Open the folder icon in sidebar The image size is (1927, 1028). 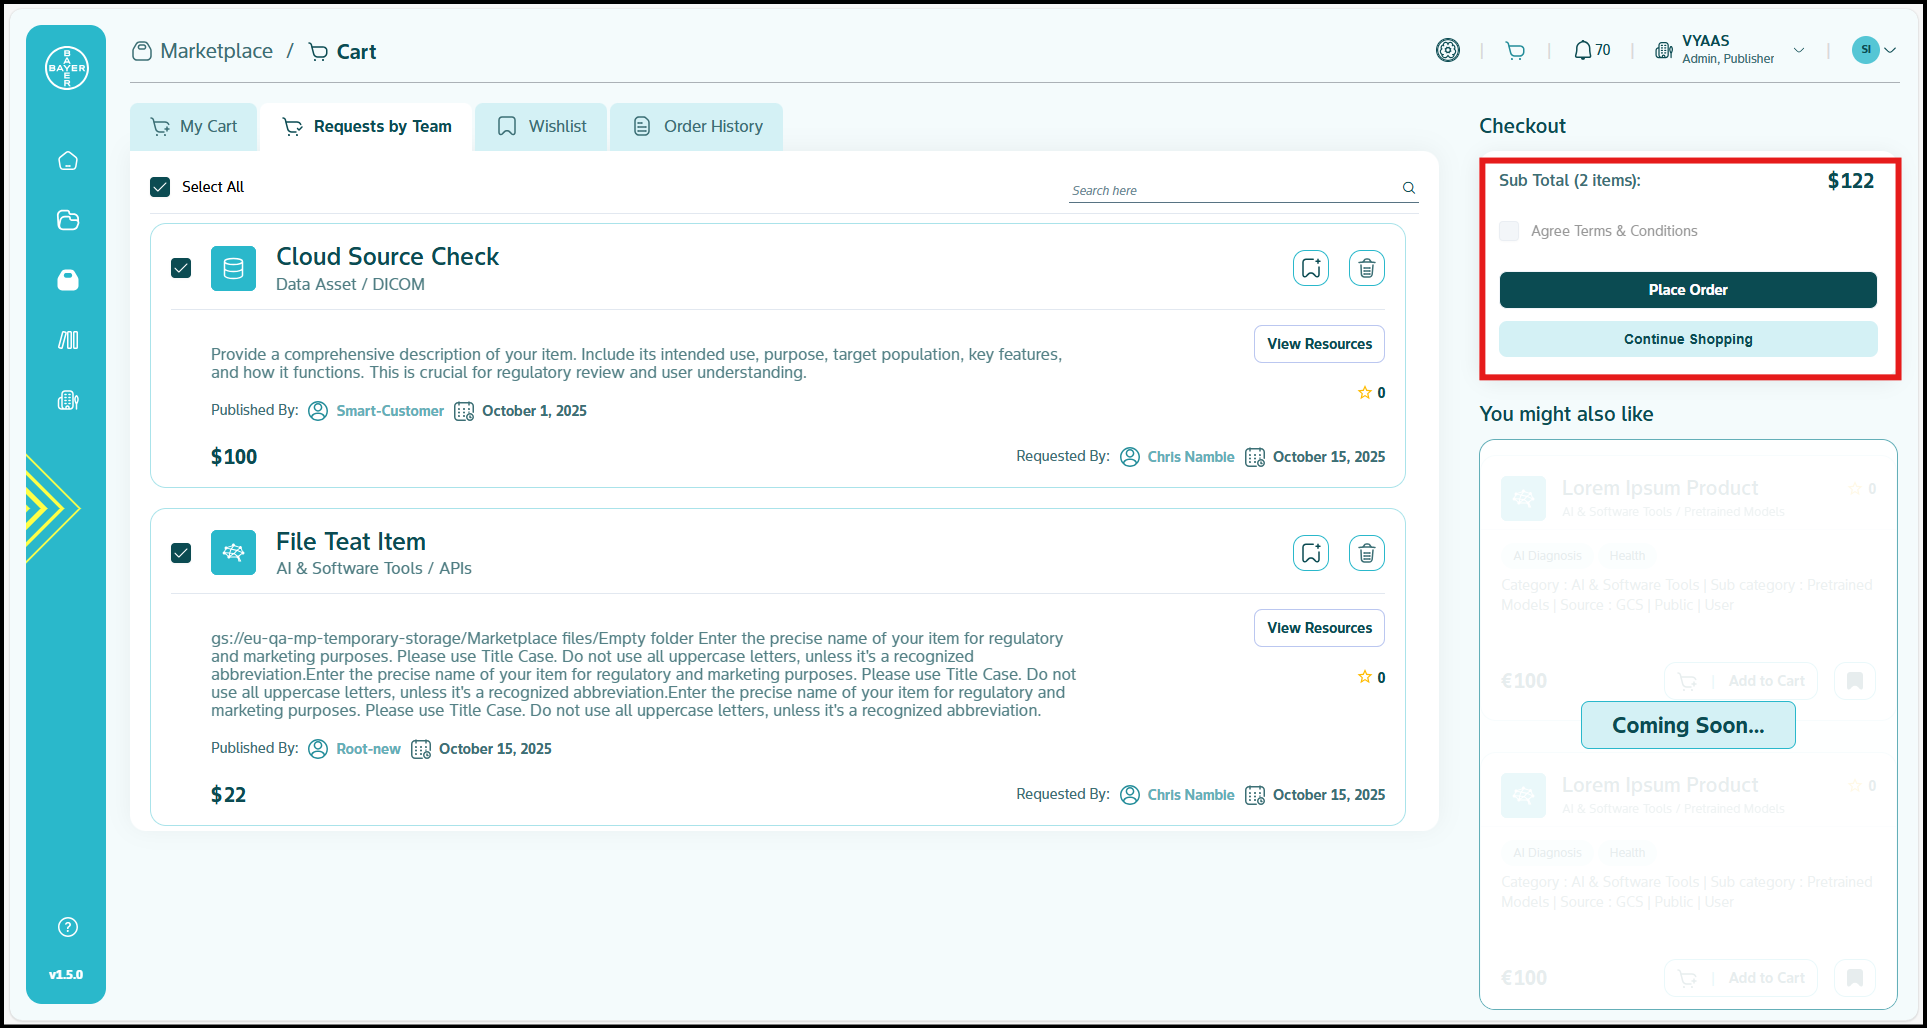tap(68, 221)
